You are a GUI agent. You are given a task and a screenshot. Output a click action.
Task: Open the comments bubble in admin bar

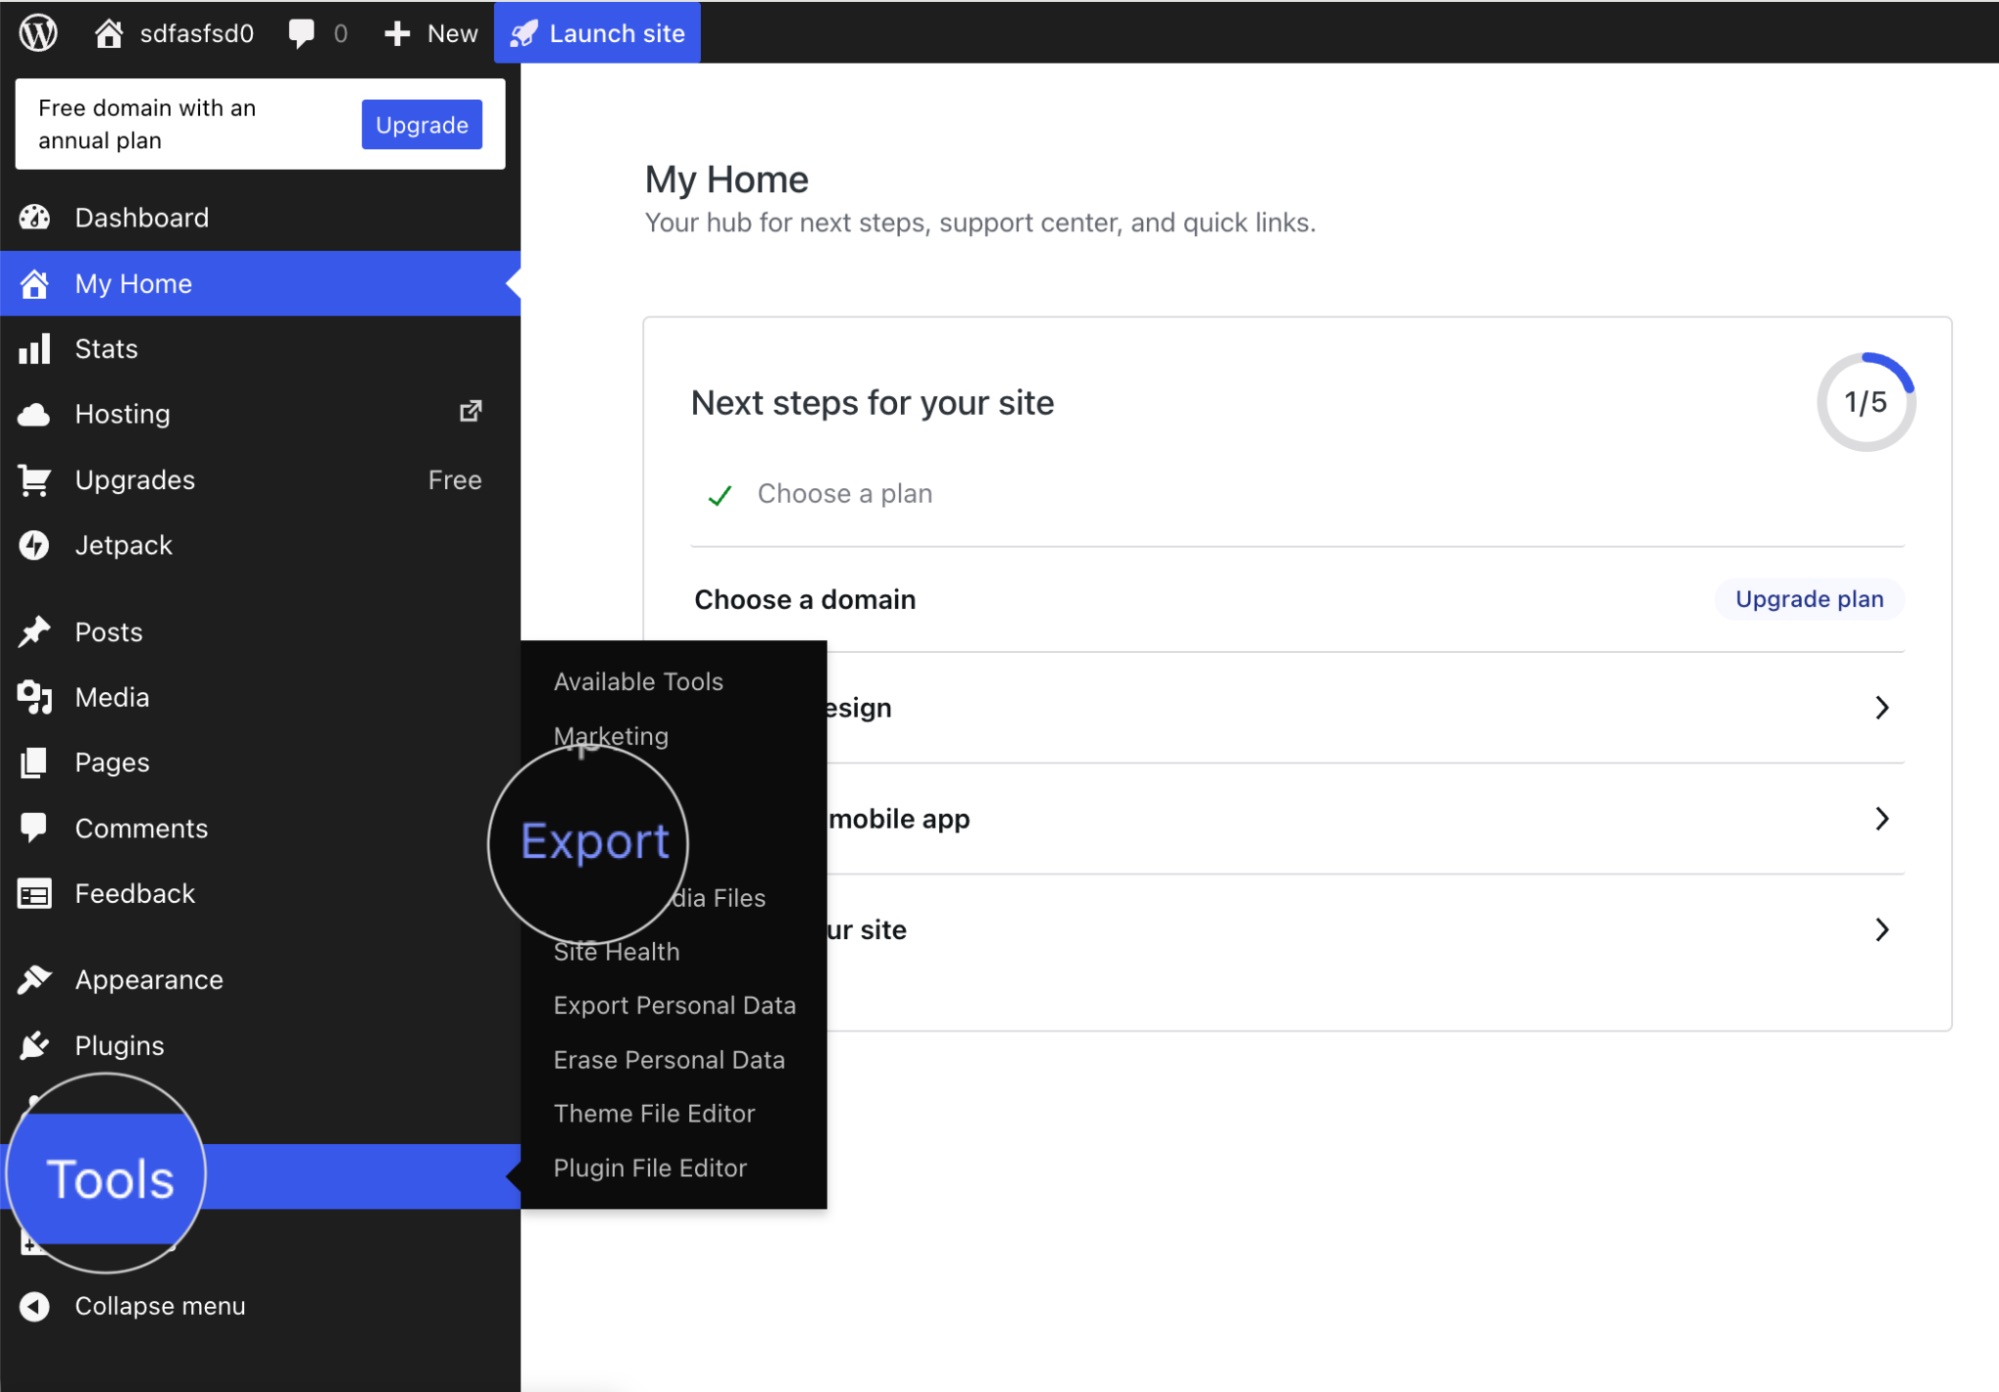point(300,33)
